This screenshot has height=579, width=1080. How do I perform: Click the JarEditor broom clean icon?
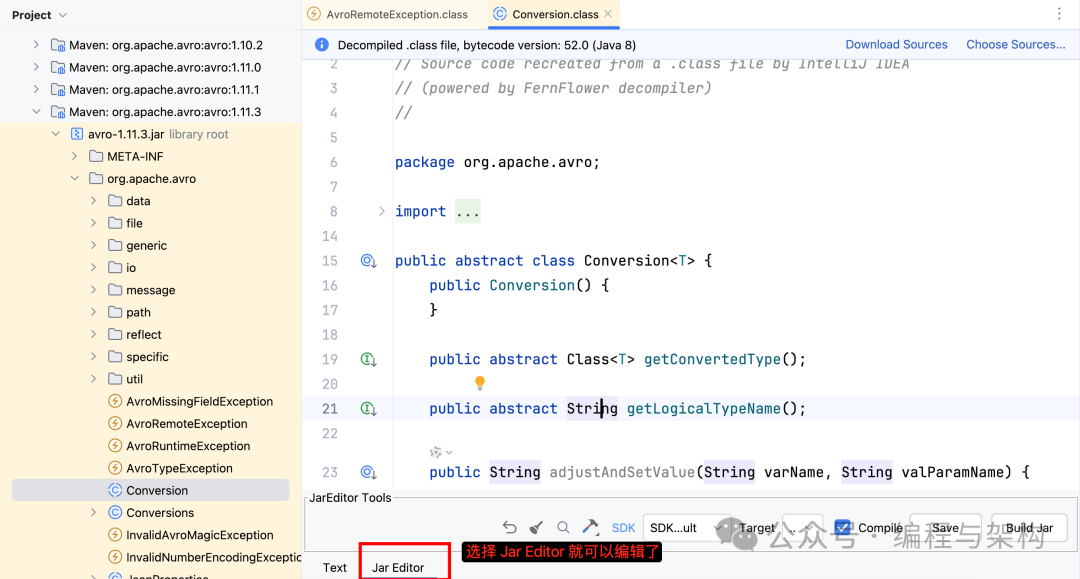click(536, 527)
